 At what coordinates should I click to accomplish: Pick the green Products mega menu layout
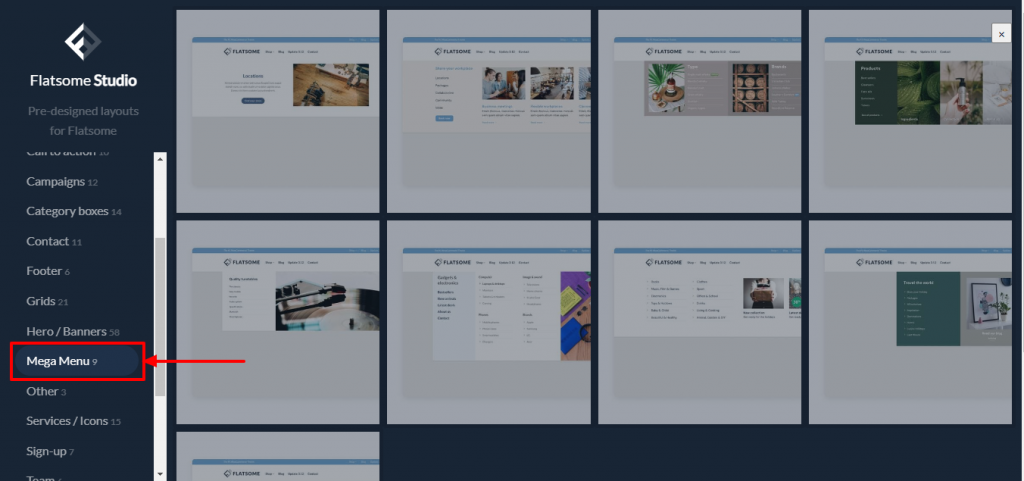tap(910, 111)
